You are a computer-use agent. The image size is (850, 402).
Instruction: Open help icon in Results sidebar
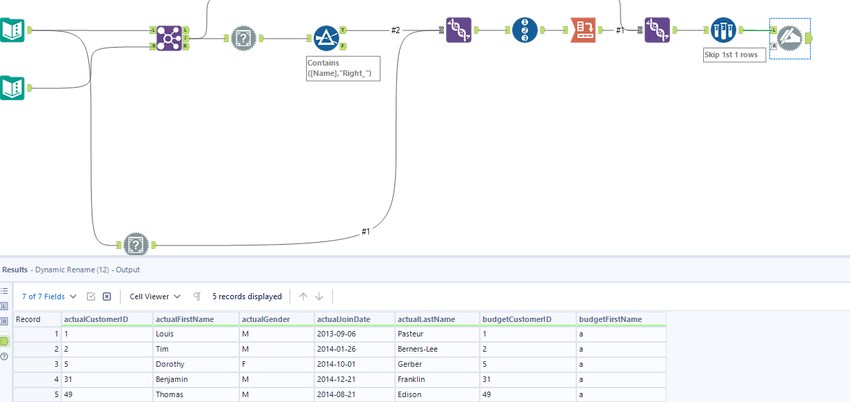4,356
